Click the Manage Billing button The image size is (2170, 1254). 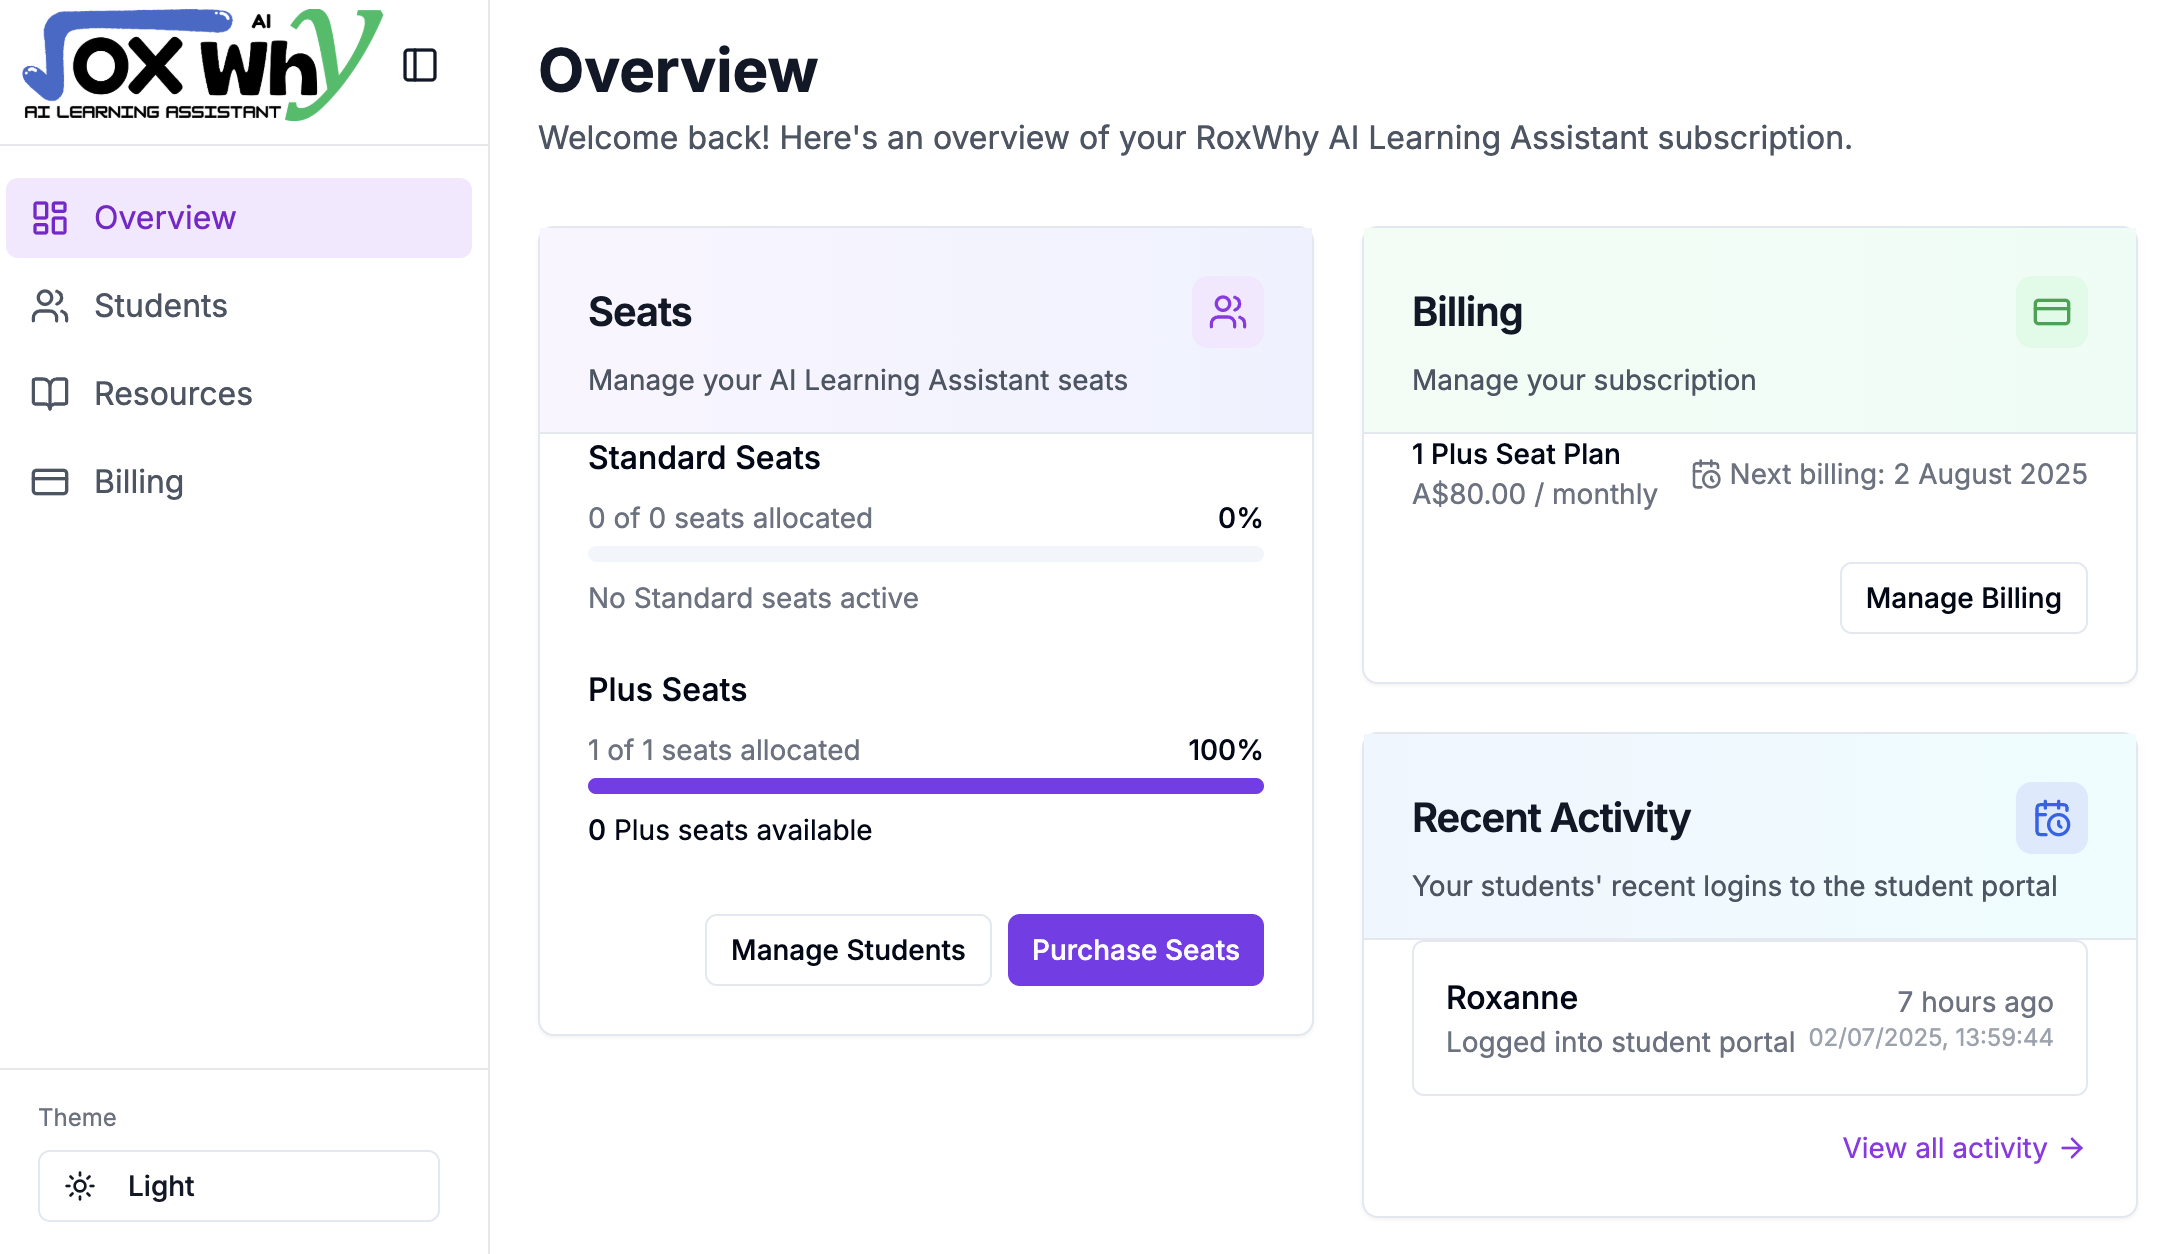tap(1964, 598)
